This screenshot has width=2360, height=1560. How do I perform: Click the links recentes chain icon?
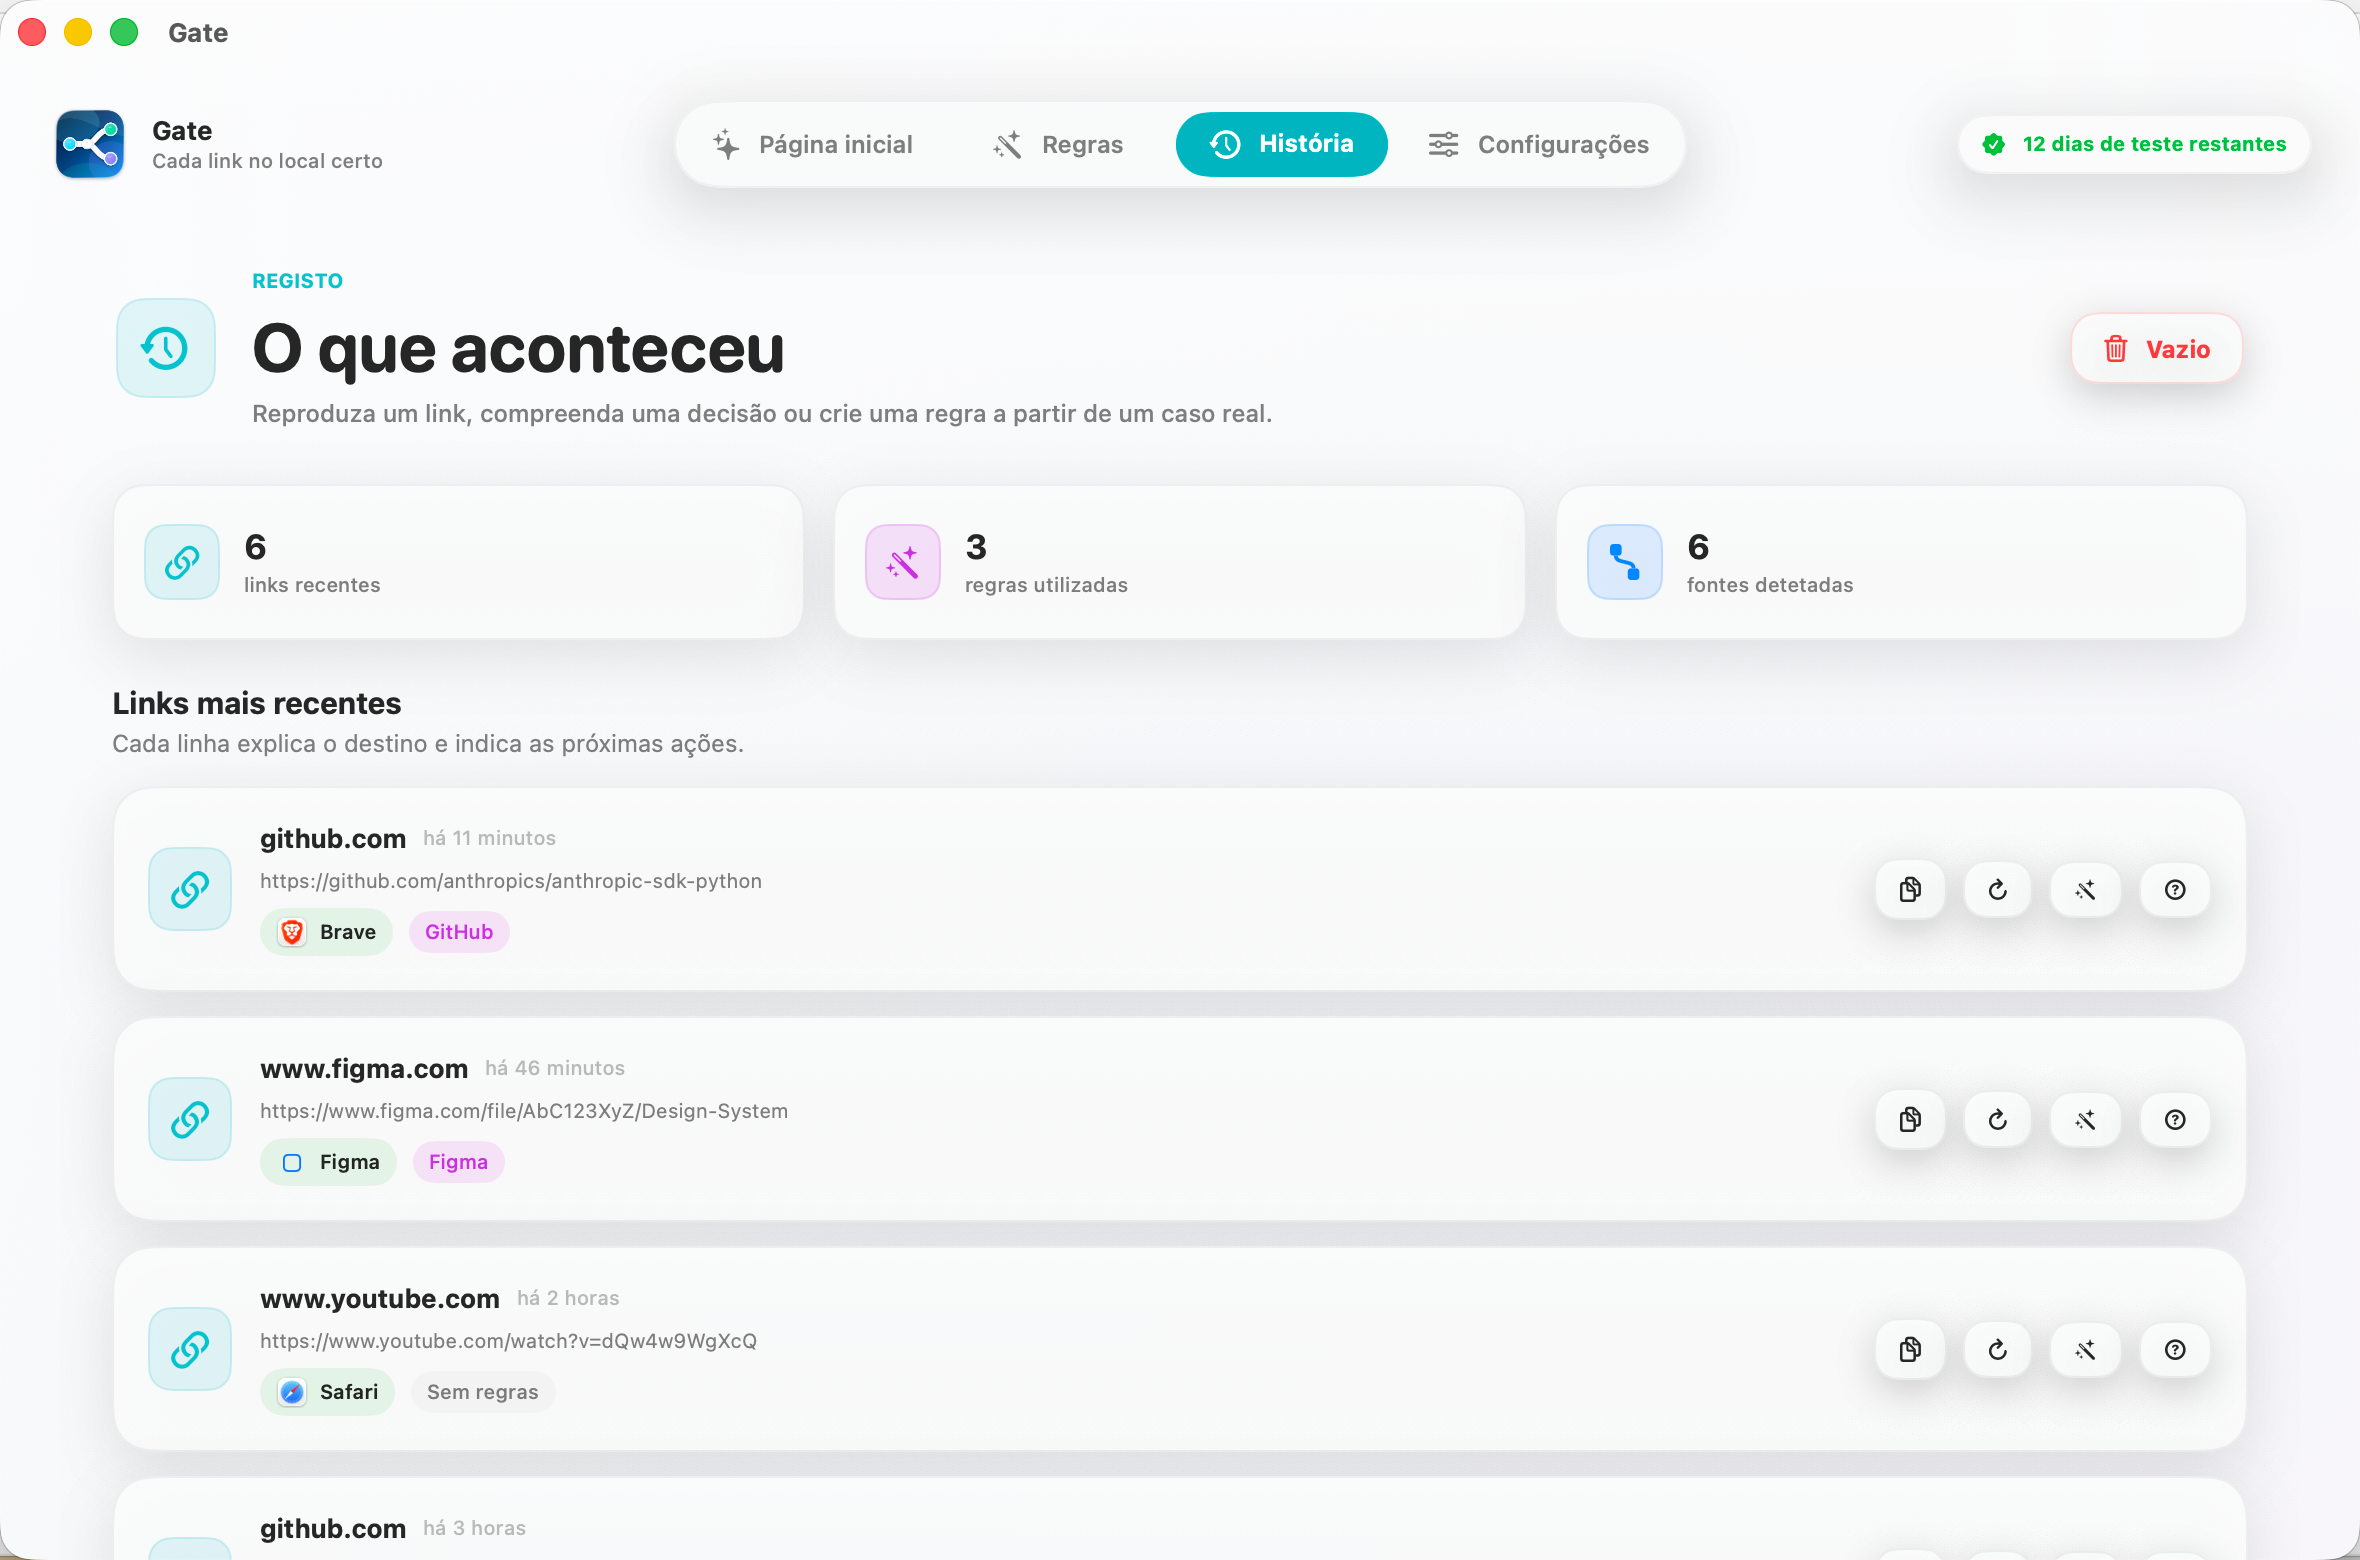(182, 562)
